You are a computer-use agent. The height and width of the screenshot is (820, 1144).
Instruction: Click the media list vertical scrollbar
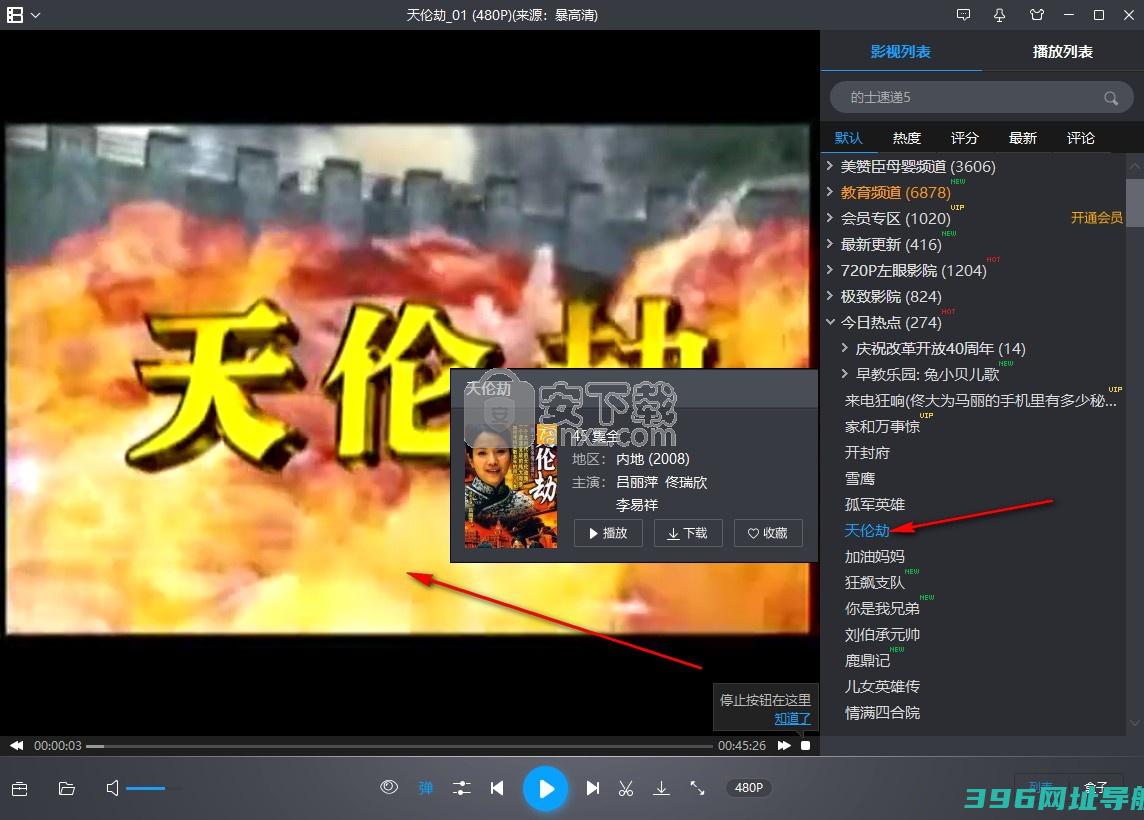point(1135,204)
